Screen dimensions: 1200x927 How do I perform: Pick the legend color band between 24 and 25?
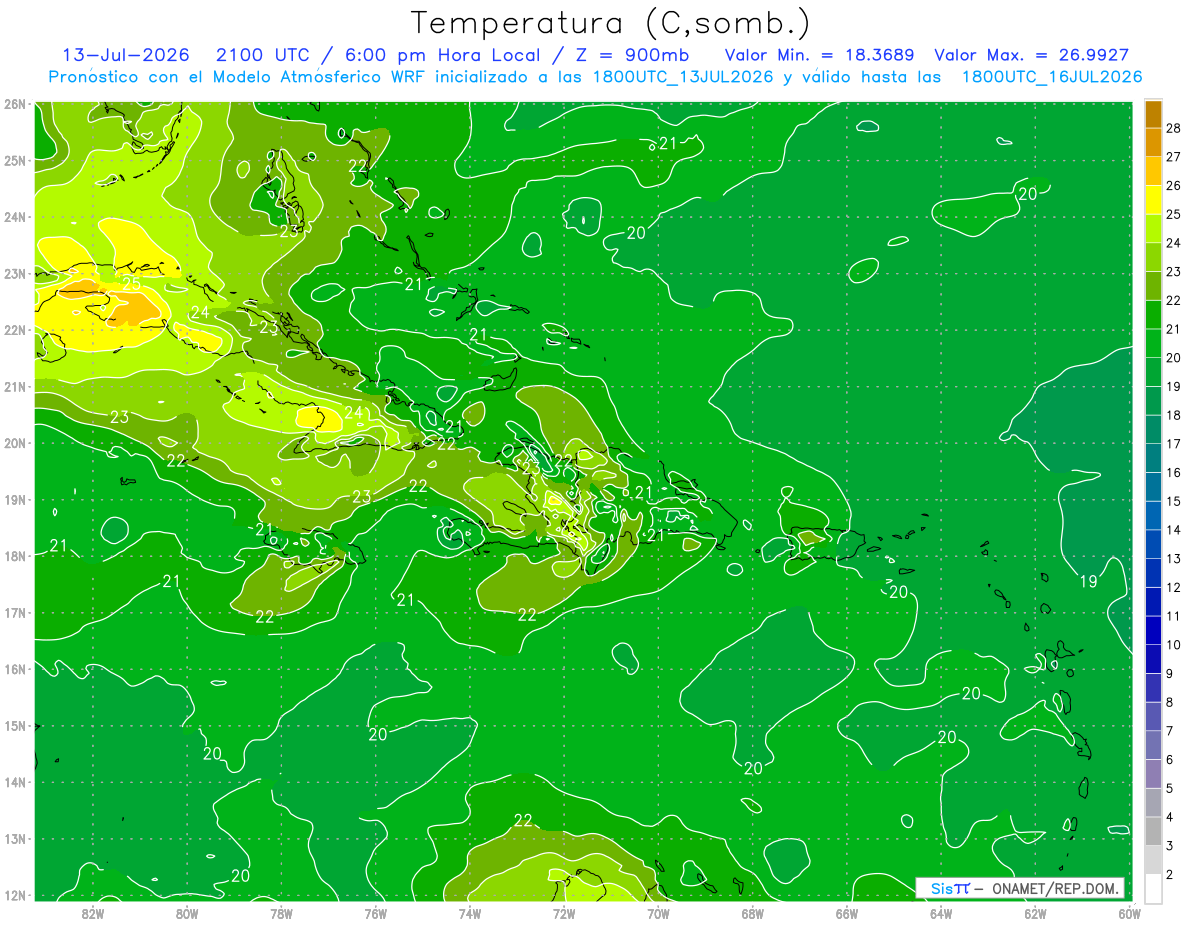coord(1153,228)
